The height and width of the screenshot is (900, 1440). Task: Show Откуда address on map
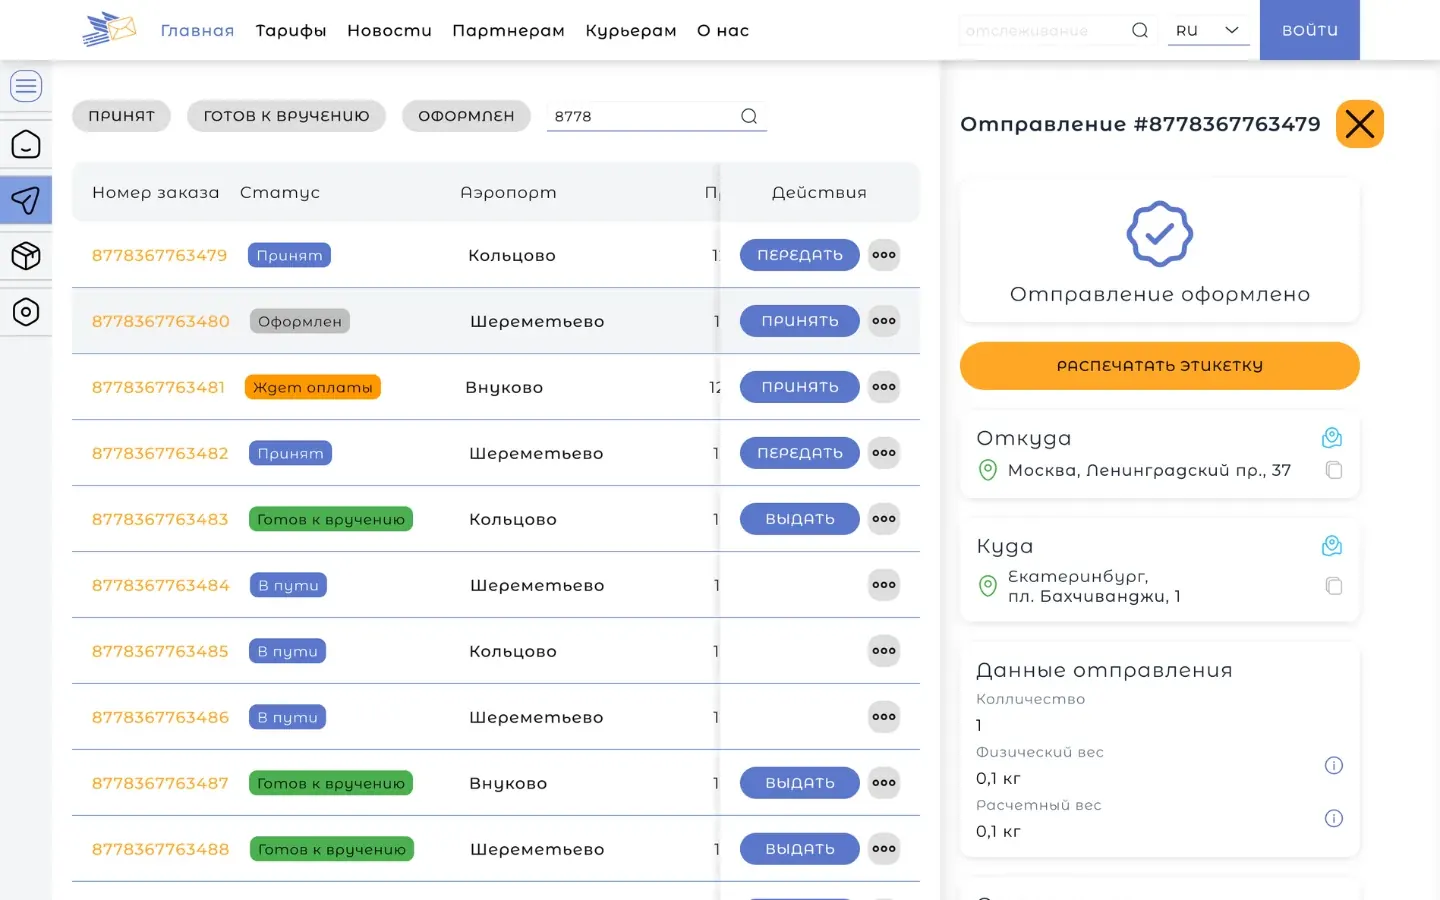pos(1332,438)
